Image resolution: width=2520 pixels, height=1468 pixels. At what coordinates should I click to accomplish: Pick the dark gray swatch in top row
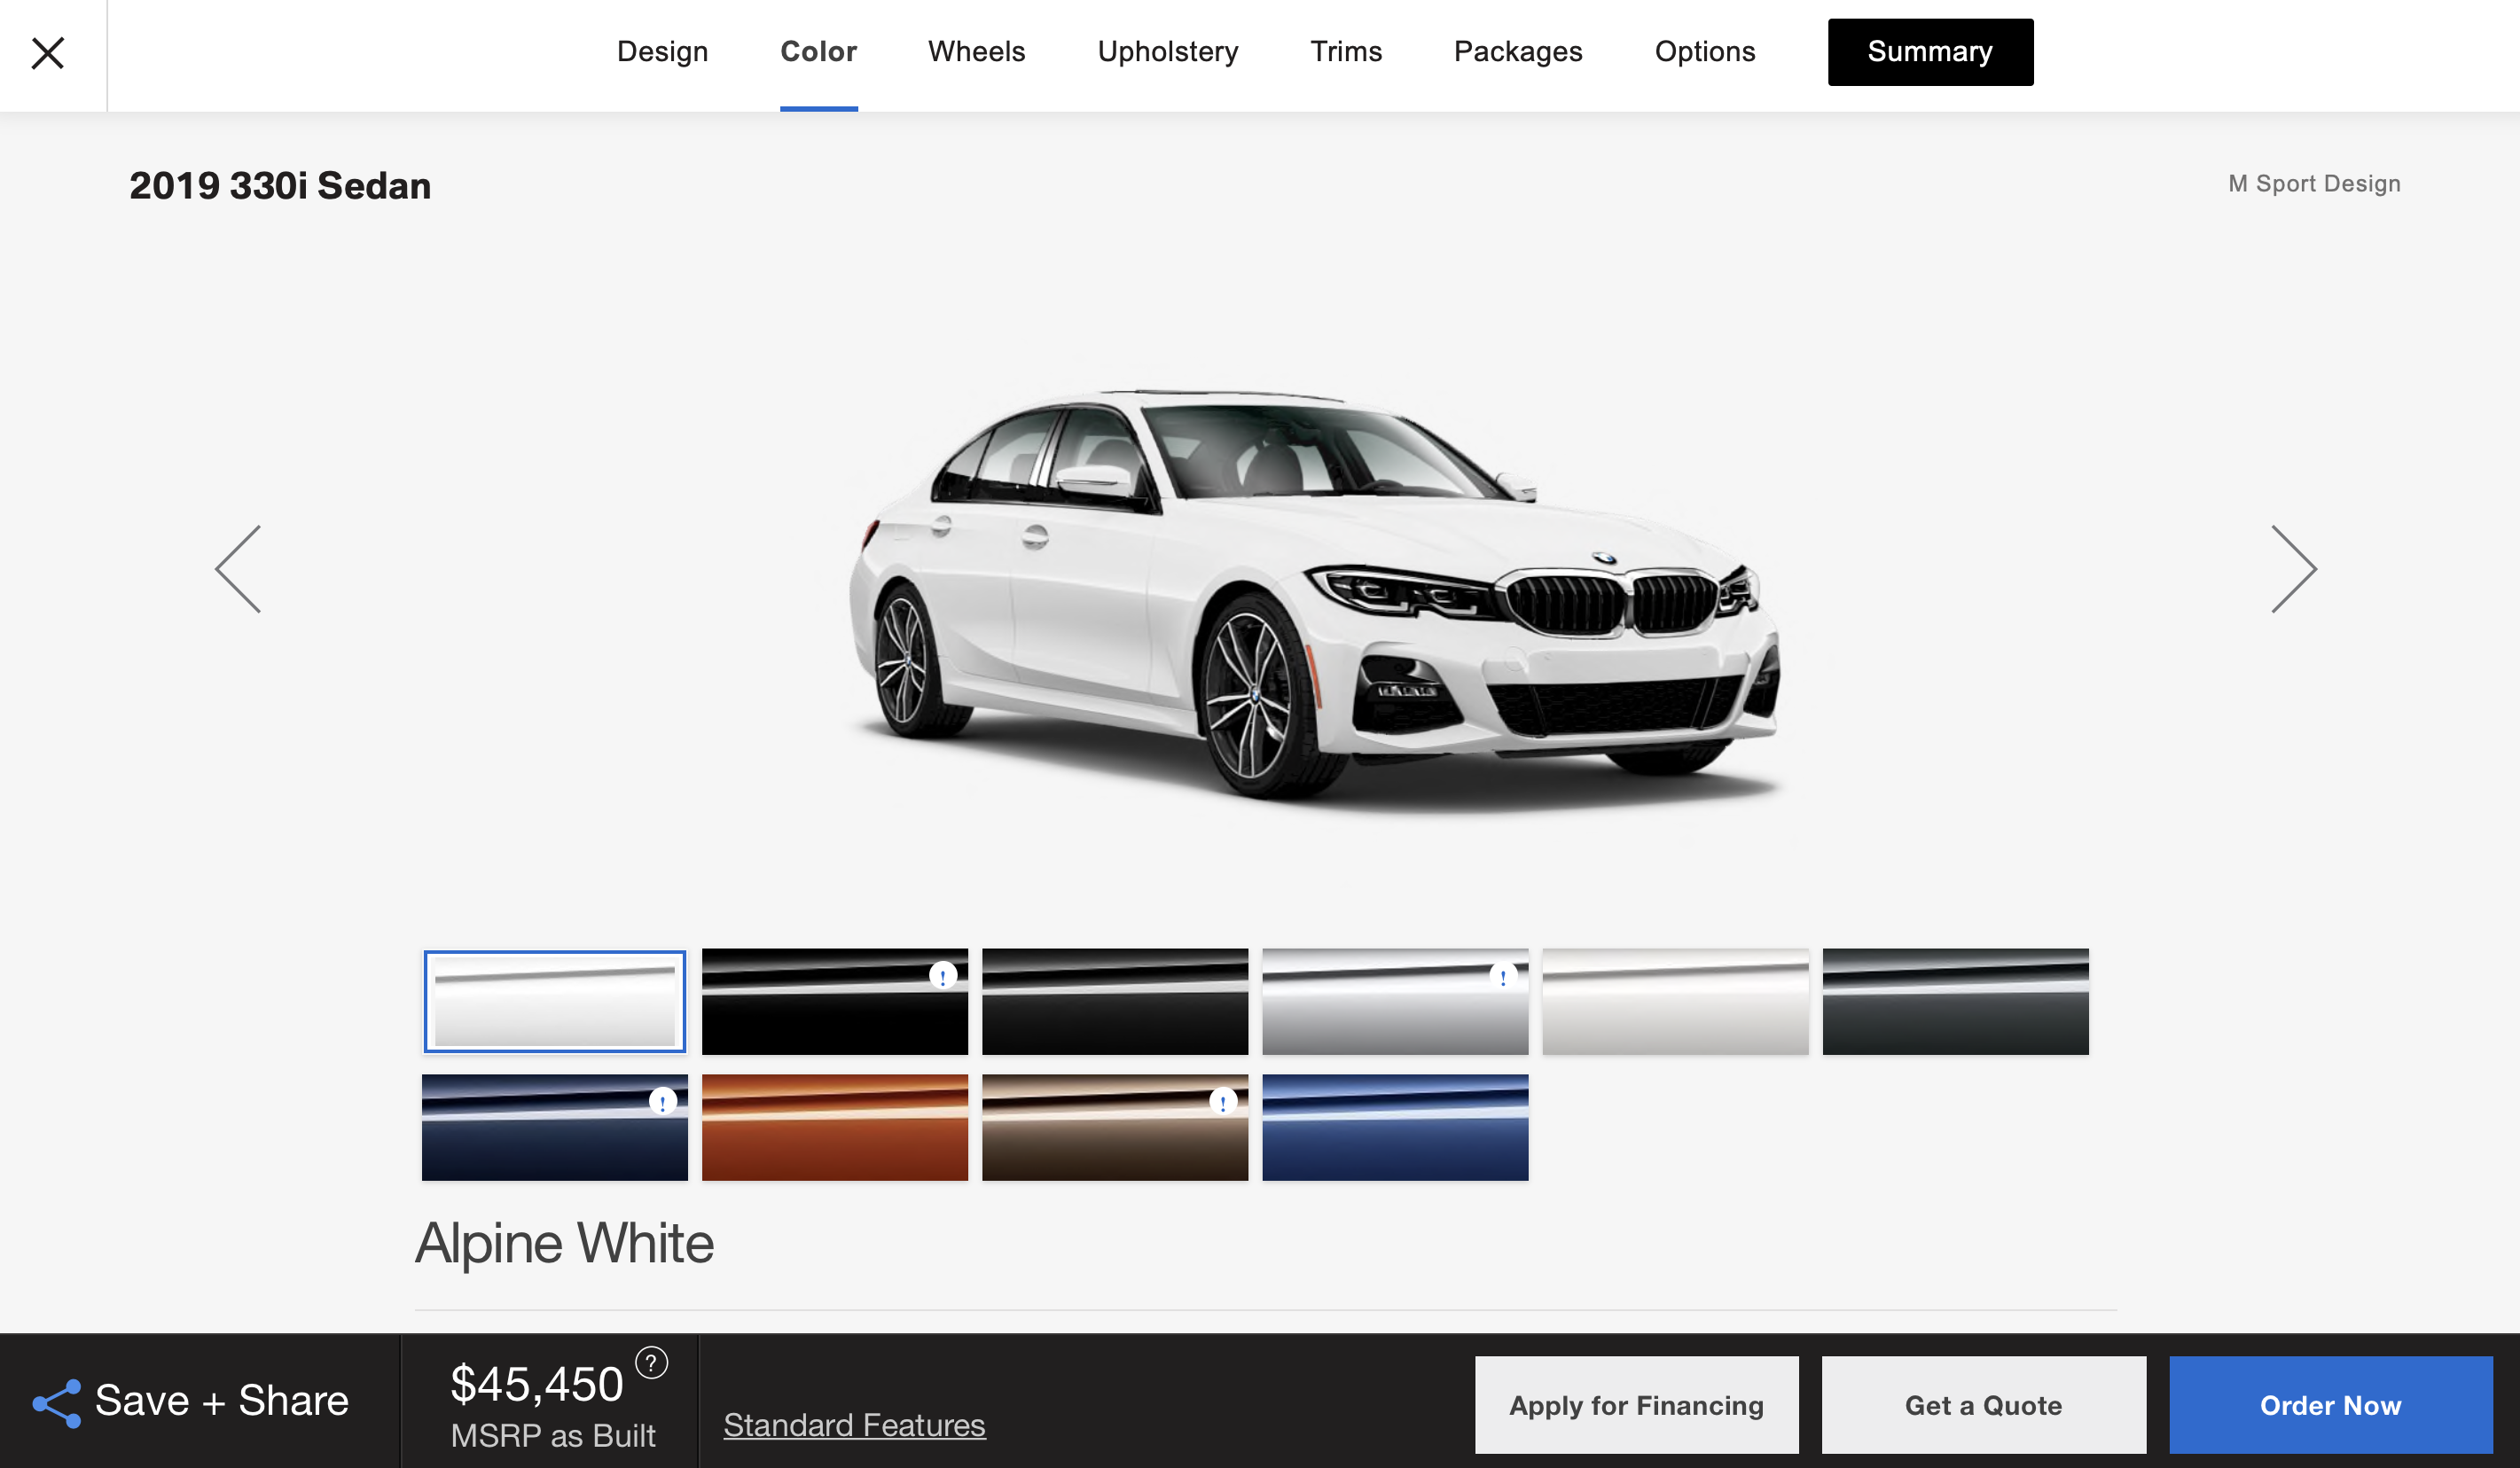[x=1955, y=1002]
